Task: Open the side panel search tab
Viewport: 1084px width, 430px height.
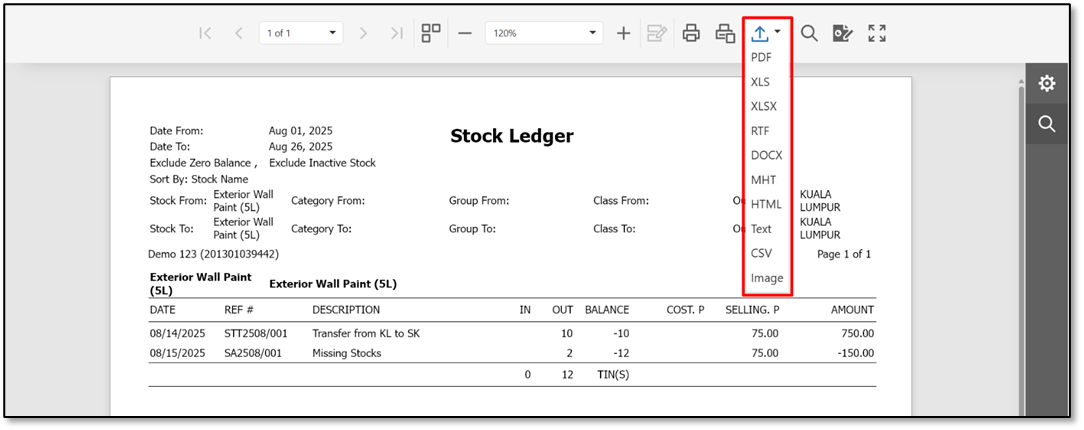Action: (1047, 124)
